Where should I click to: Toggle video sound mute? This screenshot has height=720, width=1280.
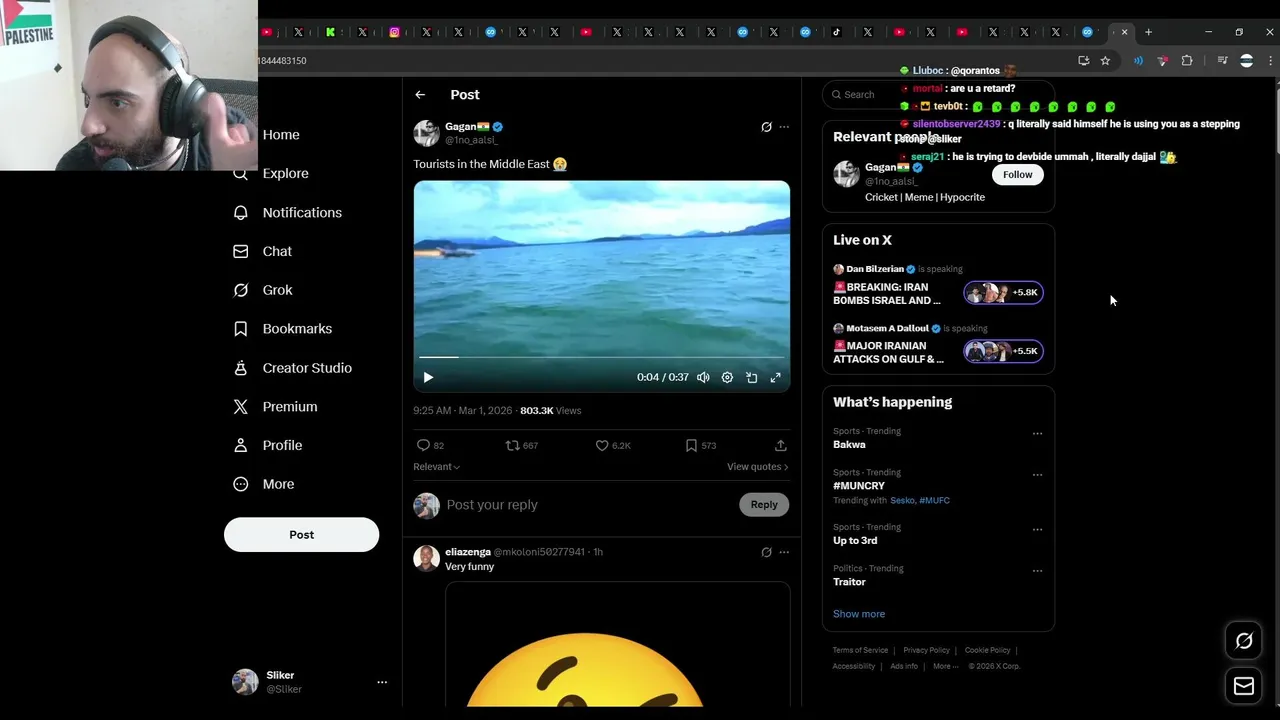pyautogui.click(x=703, y=377)
